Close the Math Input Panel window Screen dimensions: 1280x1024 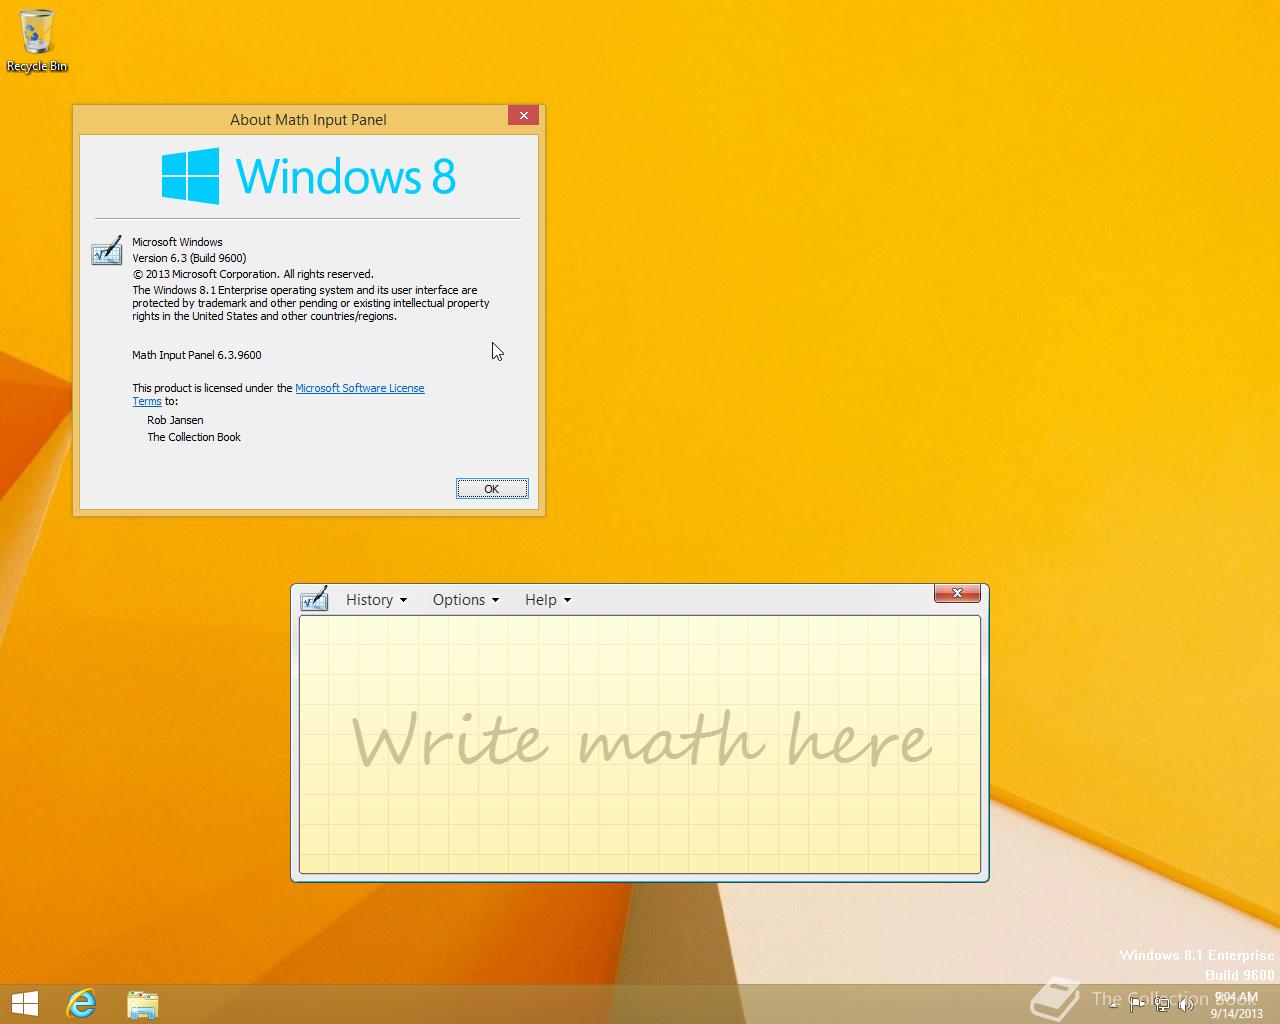957,593
